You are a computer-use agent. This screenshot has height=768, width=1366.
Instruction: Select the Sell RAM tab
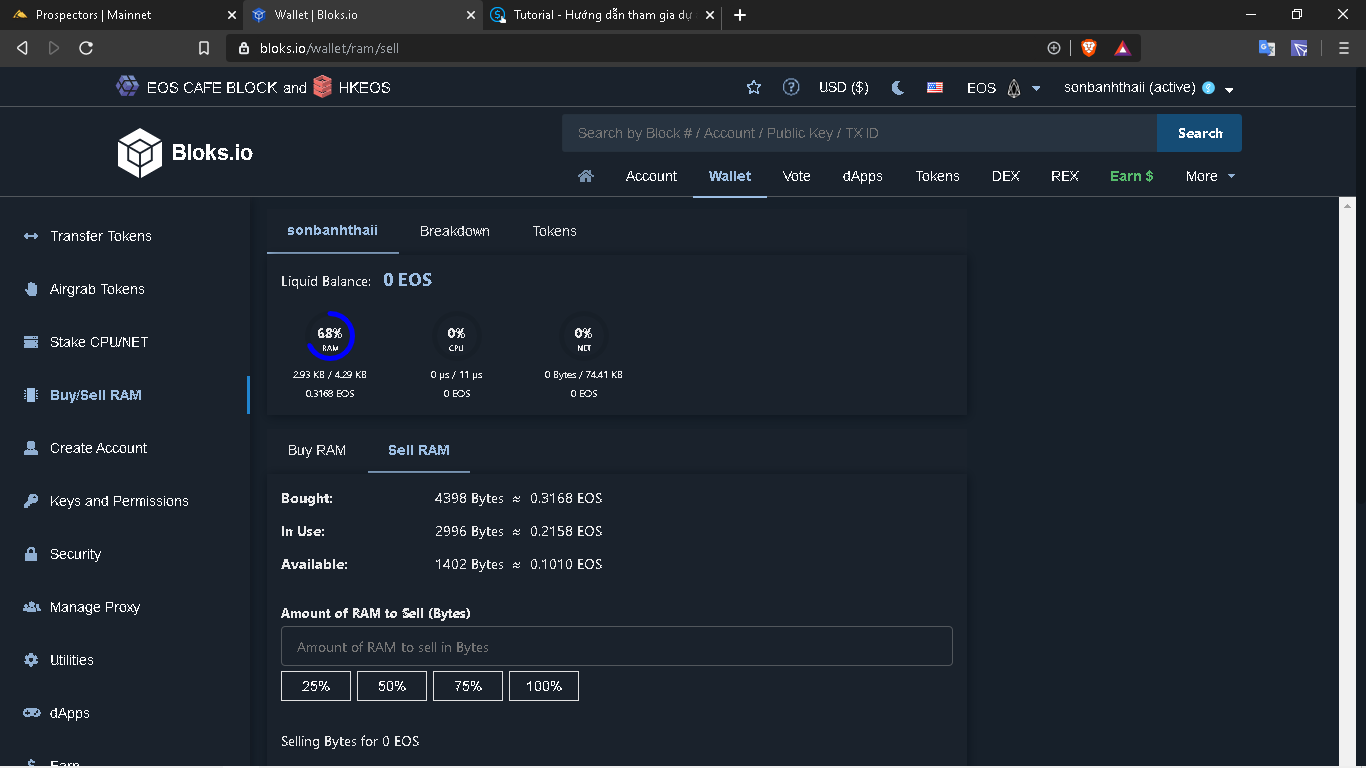coord(419,450)
